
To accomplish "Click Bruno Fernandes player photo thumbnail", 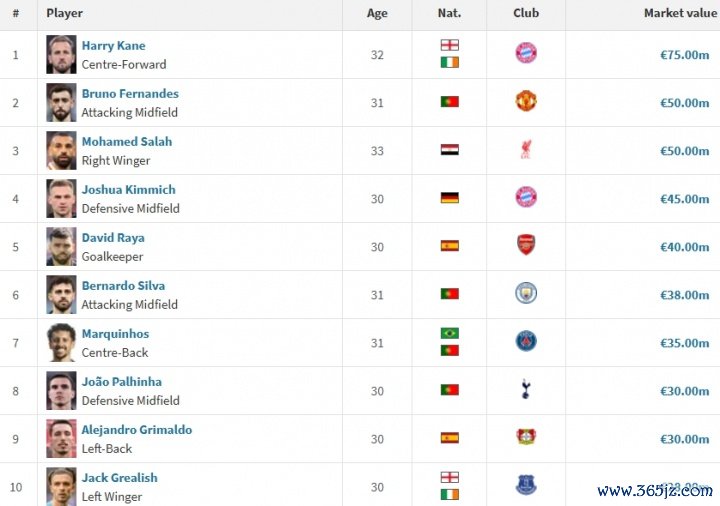I will click(x=61, y=102).
